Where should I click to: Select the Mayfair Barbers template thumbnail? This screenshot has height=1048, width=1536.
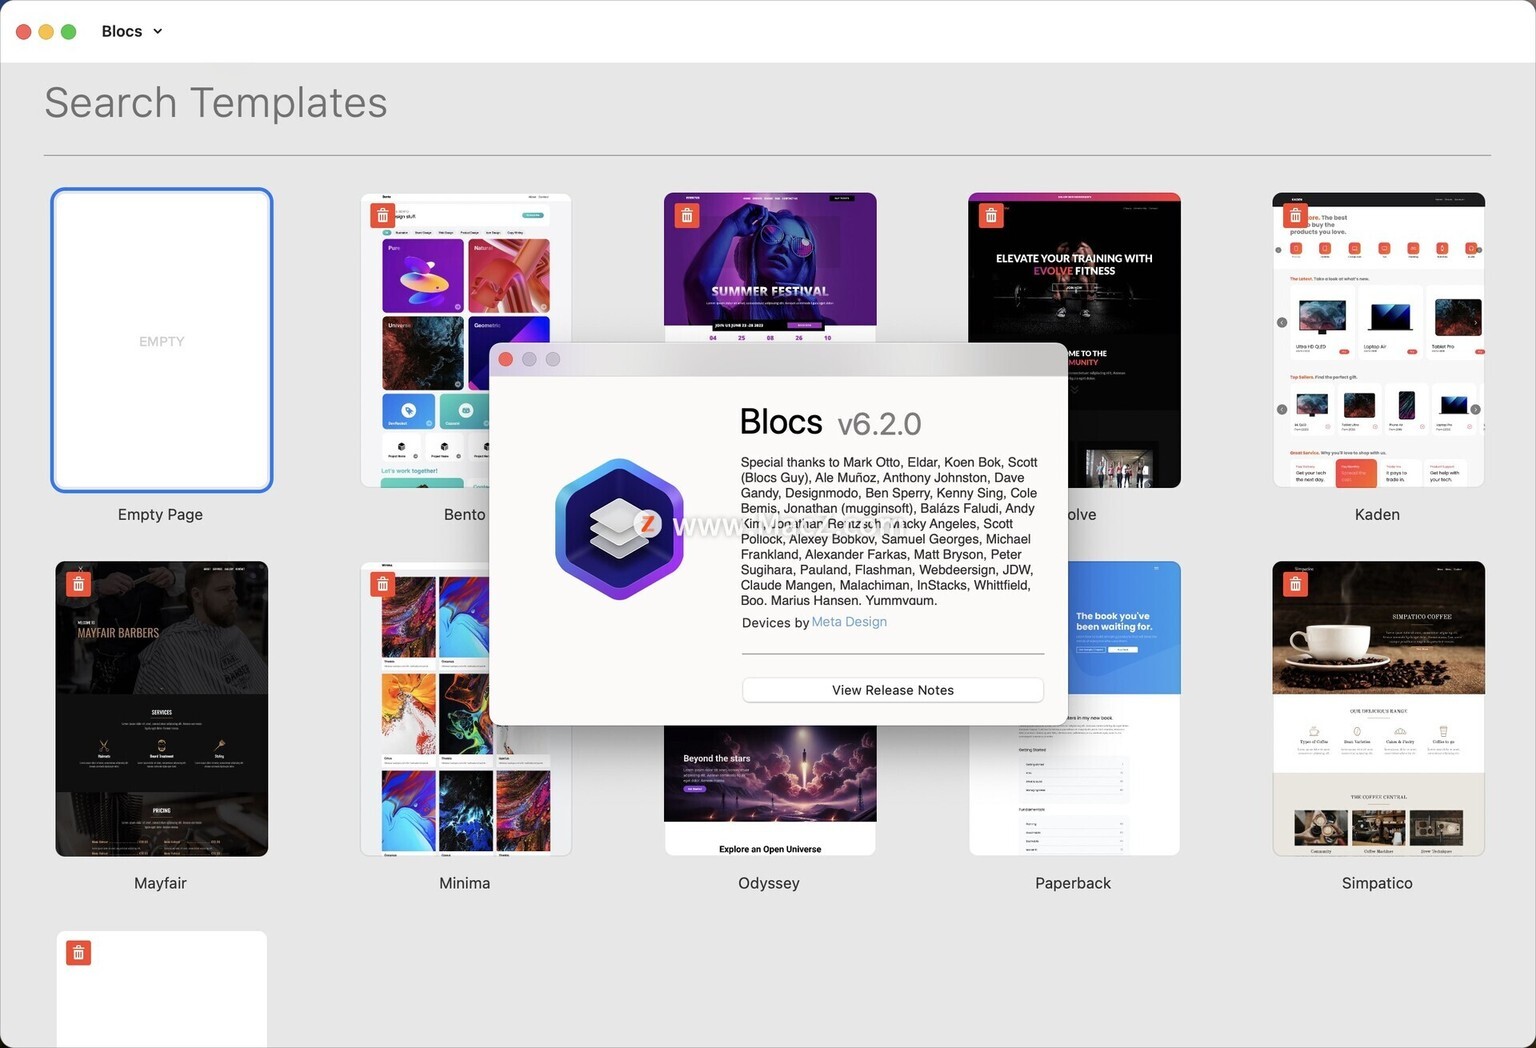pyautogui.click(x=162, y=709)
